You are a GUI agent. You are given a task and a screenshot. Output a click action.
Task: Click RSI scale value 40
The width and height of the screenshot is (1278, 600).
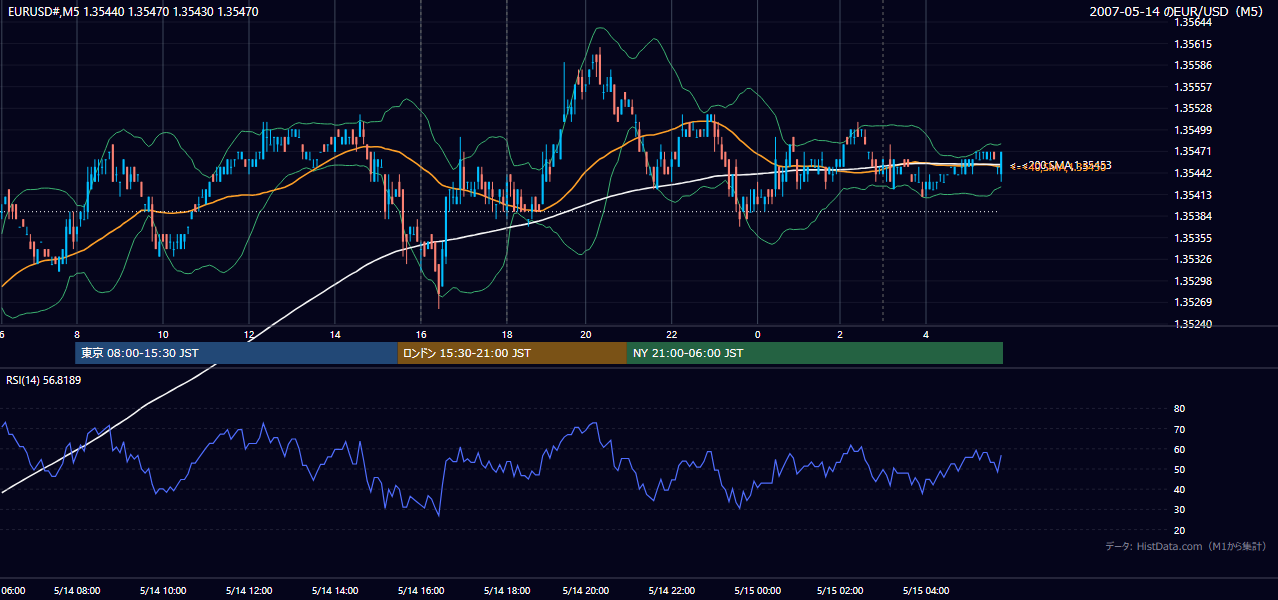click(1179, 489)
